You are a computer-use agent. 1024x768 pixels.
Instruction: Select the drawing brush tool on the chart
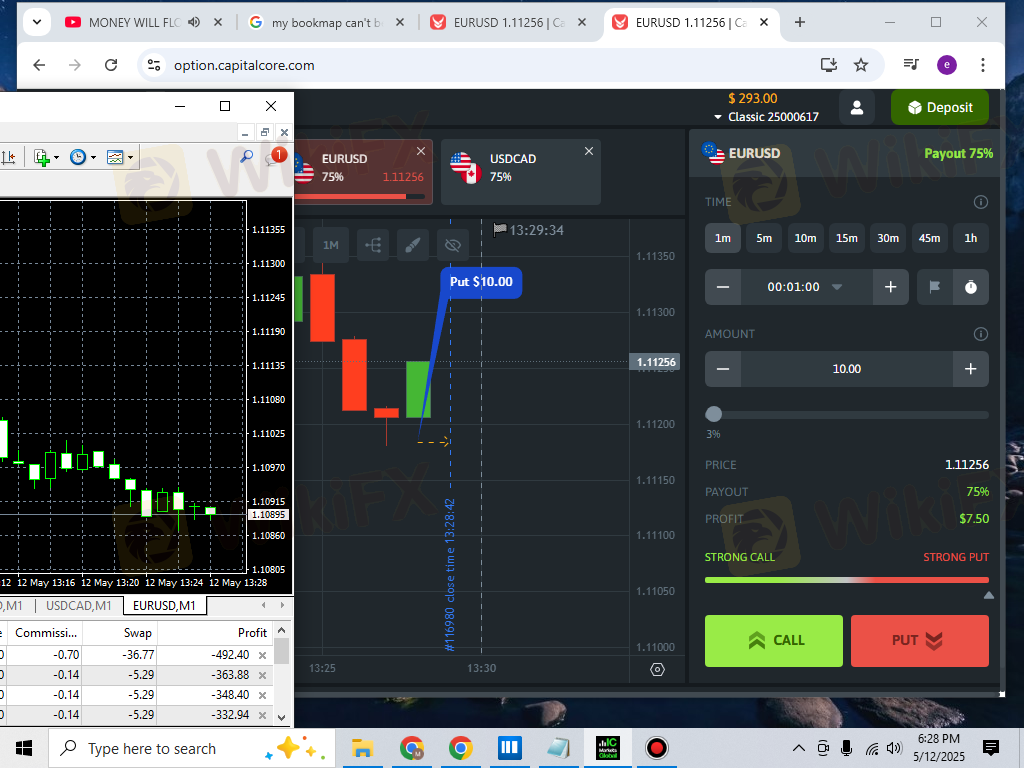pyautogui.click(x=413, y=245)
